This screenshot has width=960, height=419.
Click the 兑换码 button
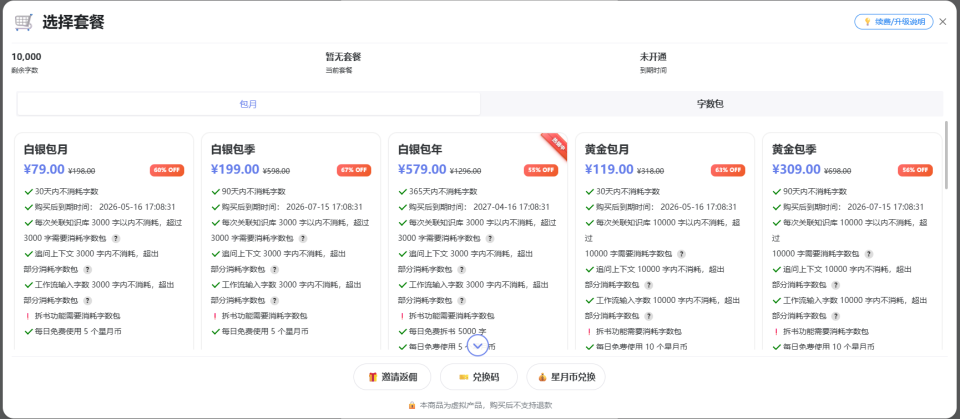click(x=479, y=377)
